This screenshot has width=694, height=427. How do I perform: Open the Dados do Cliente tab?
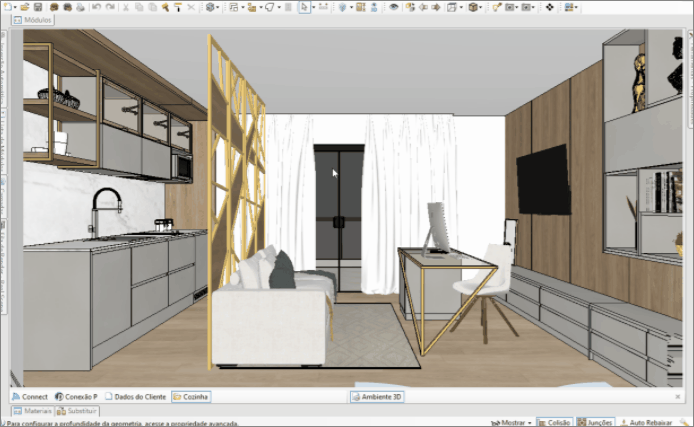pyautogui.click(x=135, y=397)
